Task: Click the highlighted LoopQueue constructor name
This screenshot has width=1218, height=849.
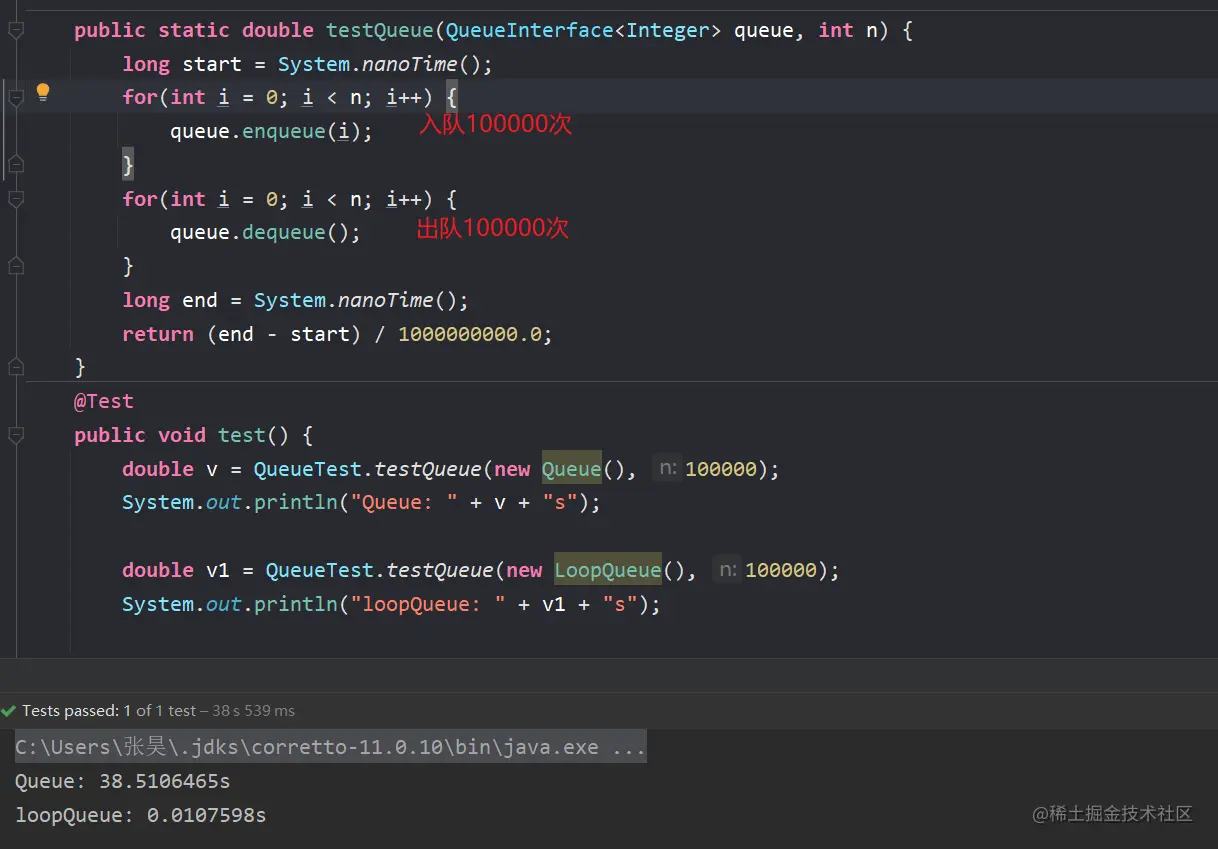Action: click(x=608, y=570)
